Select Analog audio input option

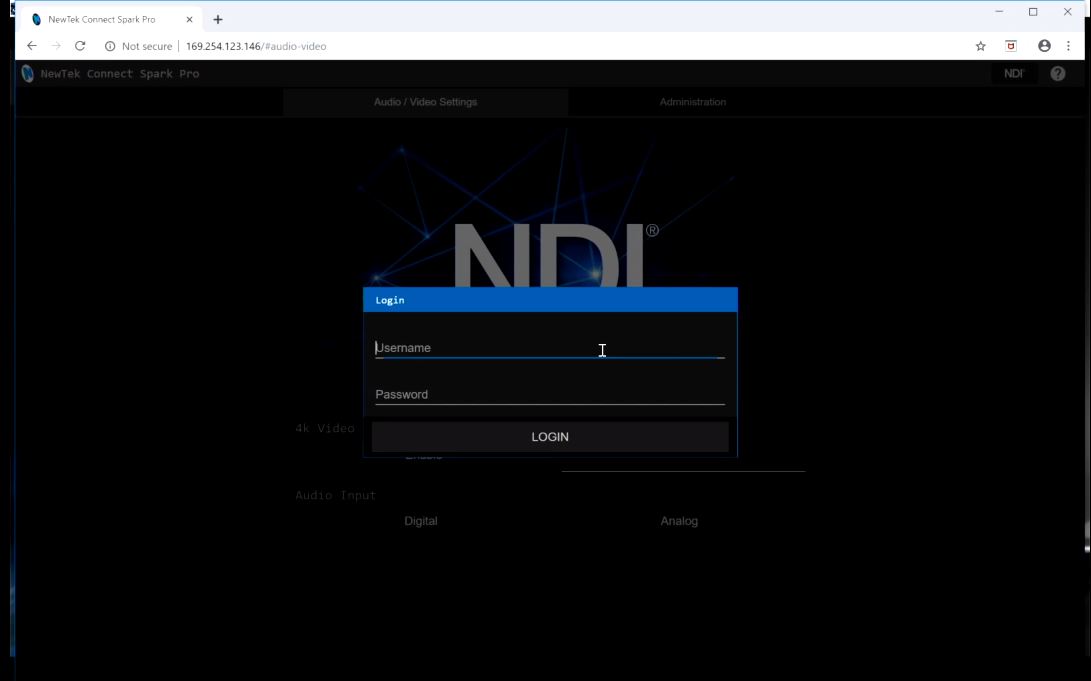(x=679, y=521)
